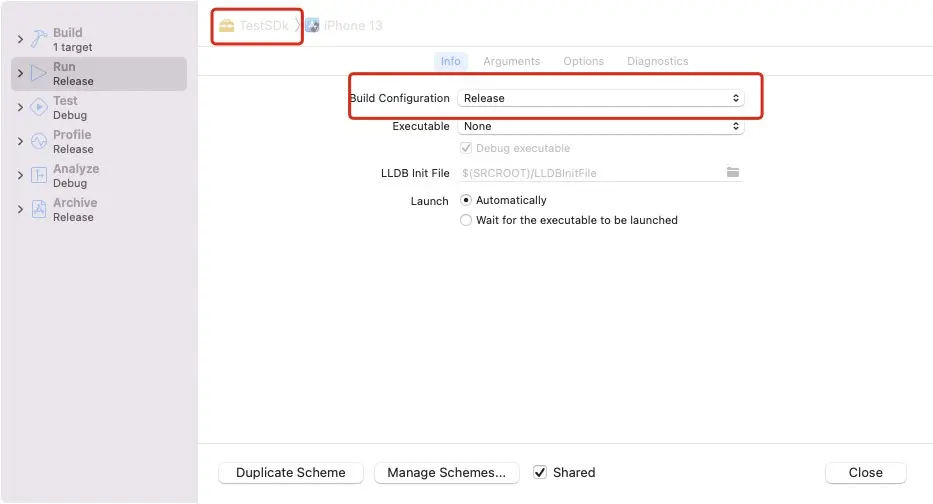The width and height of the screenshot is (933, 504).
Task: Open the Executable dropdown
Action: 600,126
